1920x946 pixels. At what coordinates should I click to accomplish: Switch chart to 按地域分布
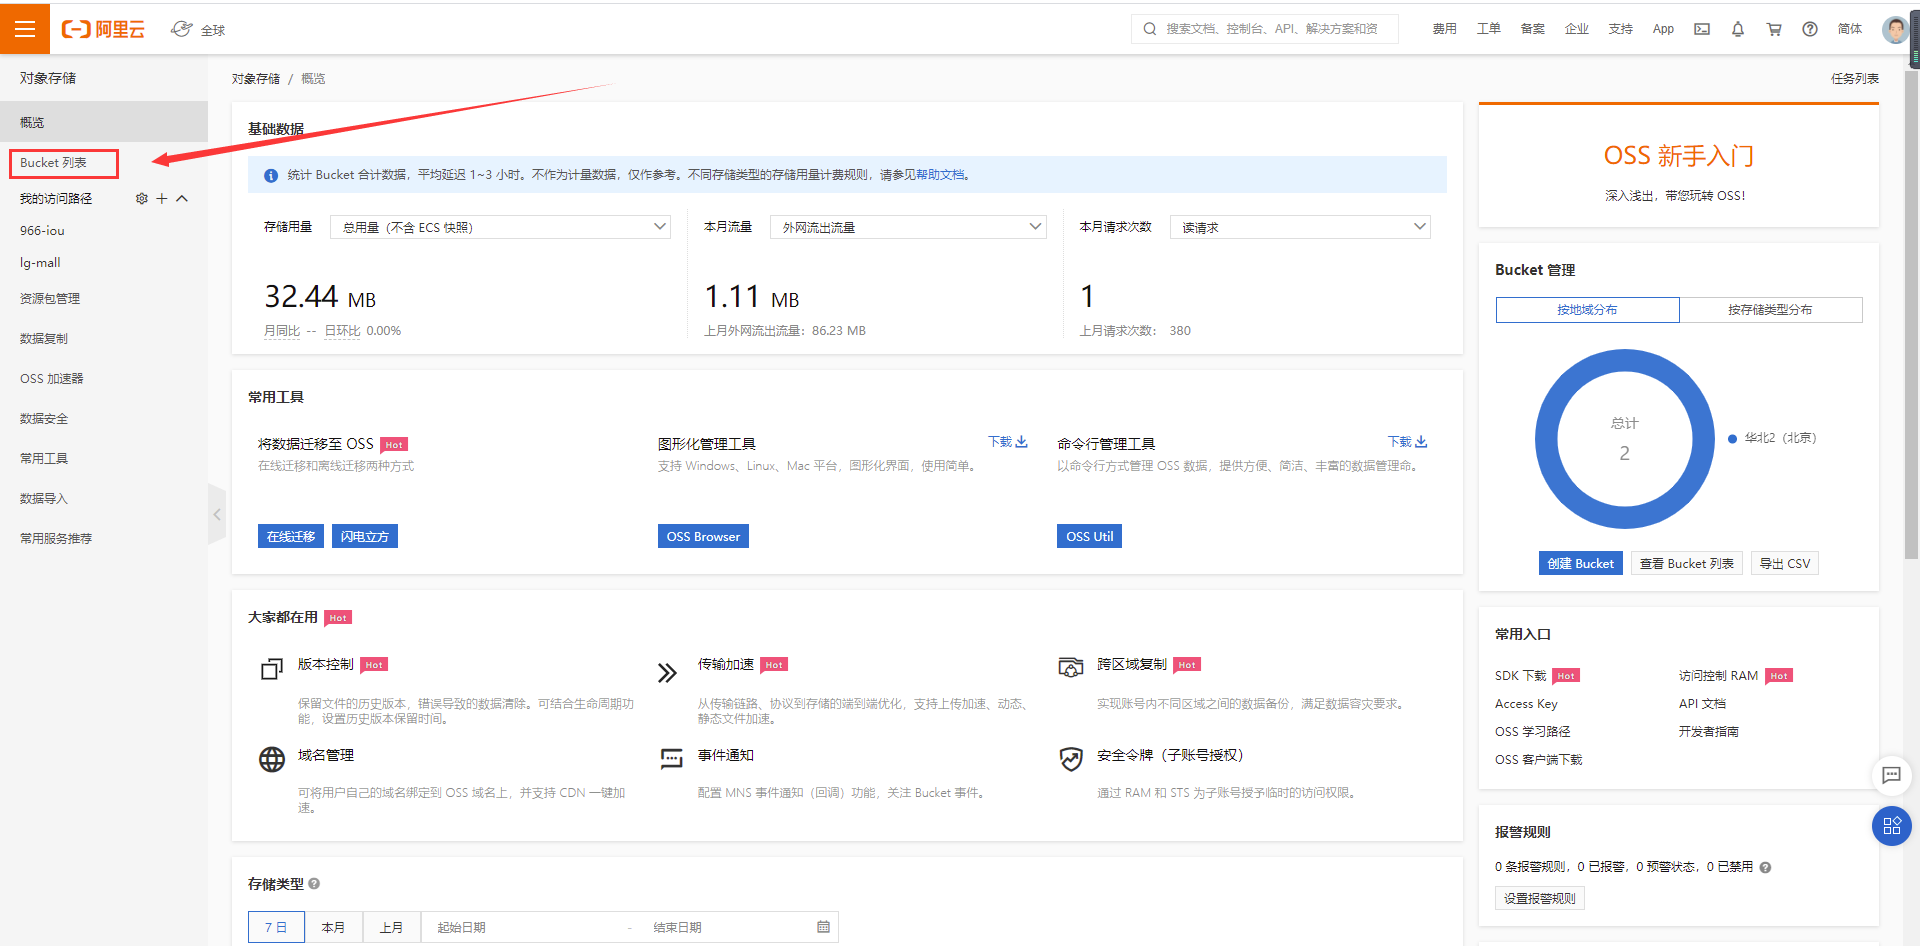(x=1587, y=310)
